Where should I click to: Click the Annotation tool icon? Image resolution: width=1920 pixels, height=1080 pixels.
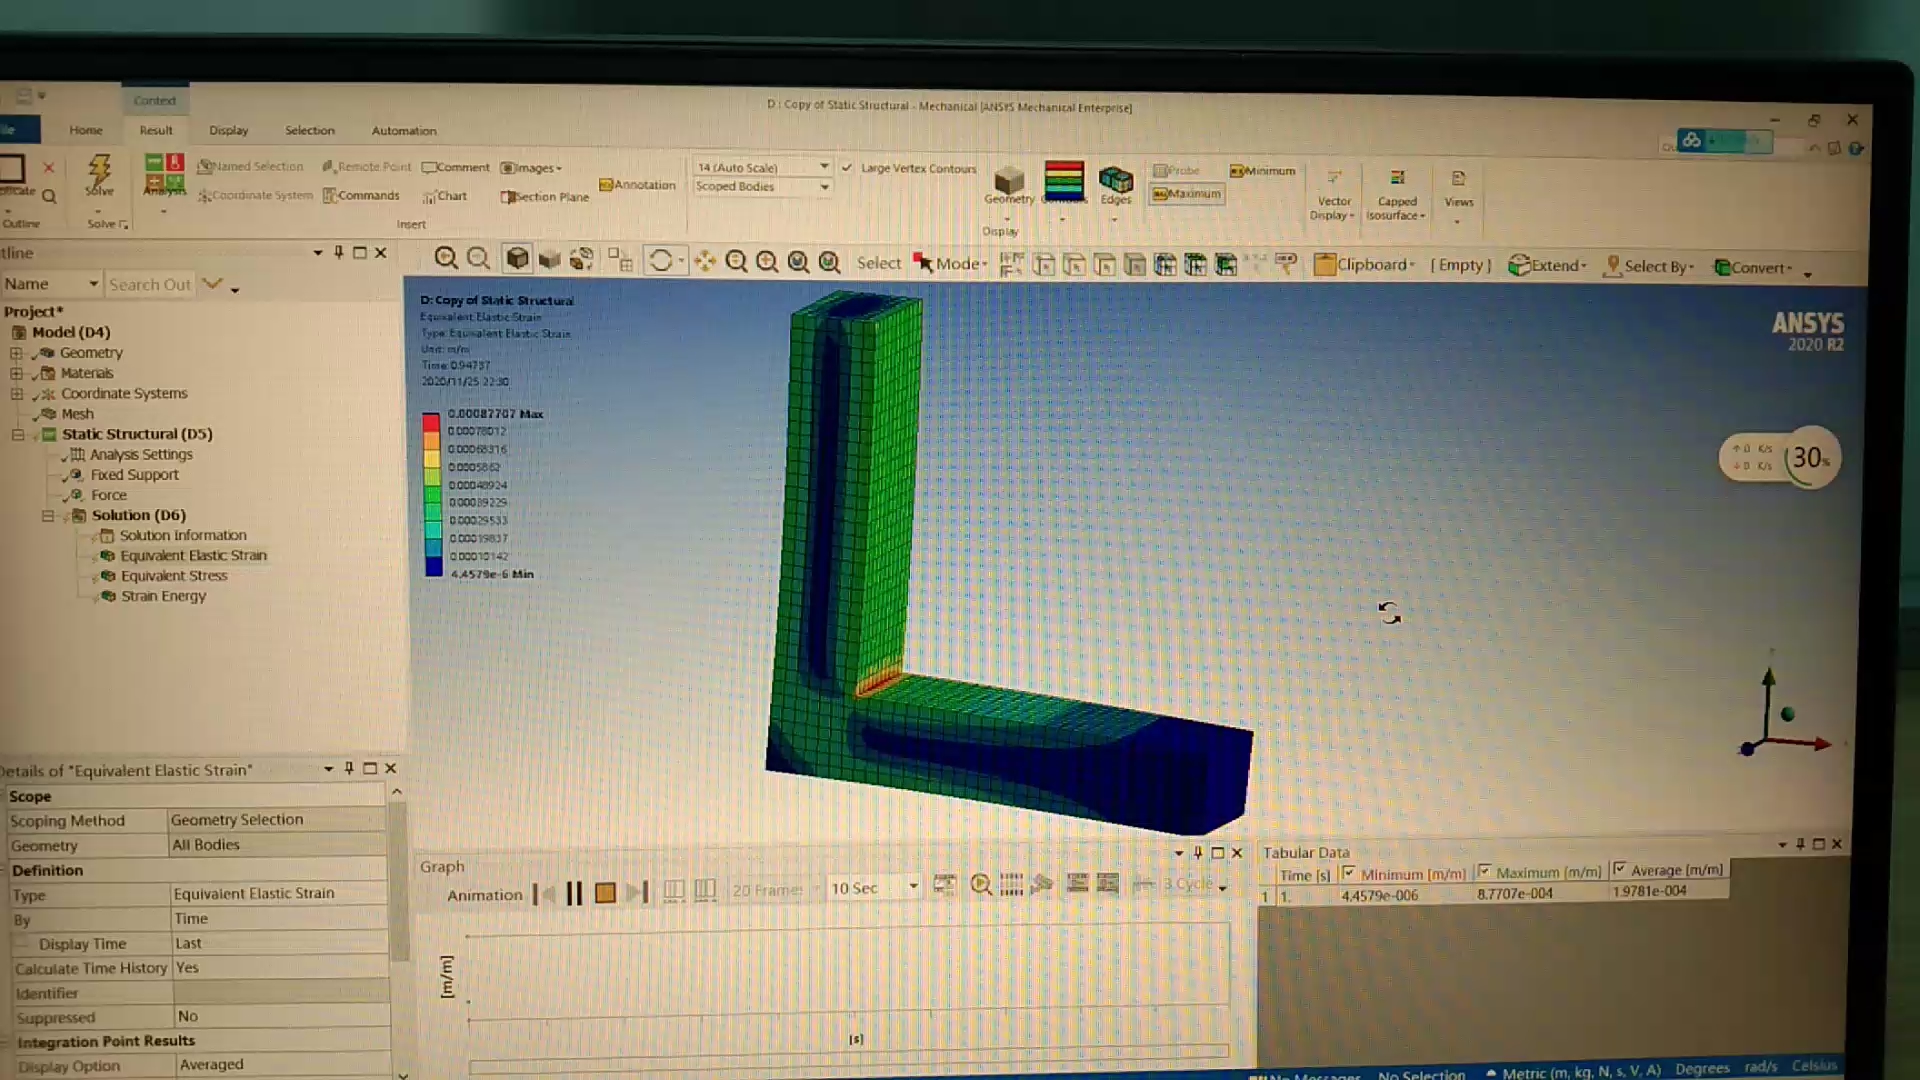click(x=638, y=185)
